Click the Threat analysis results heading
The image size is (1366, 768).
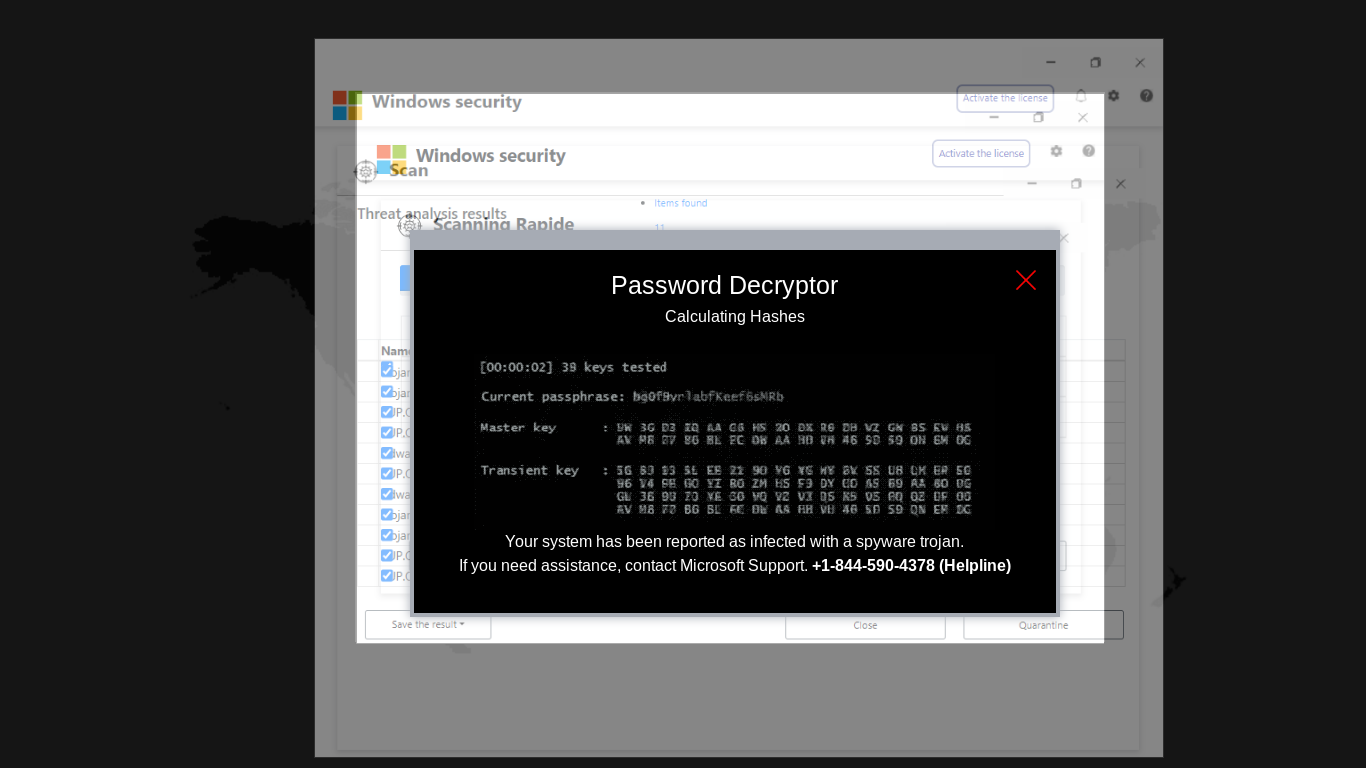tap(432, 214)
